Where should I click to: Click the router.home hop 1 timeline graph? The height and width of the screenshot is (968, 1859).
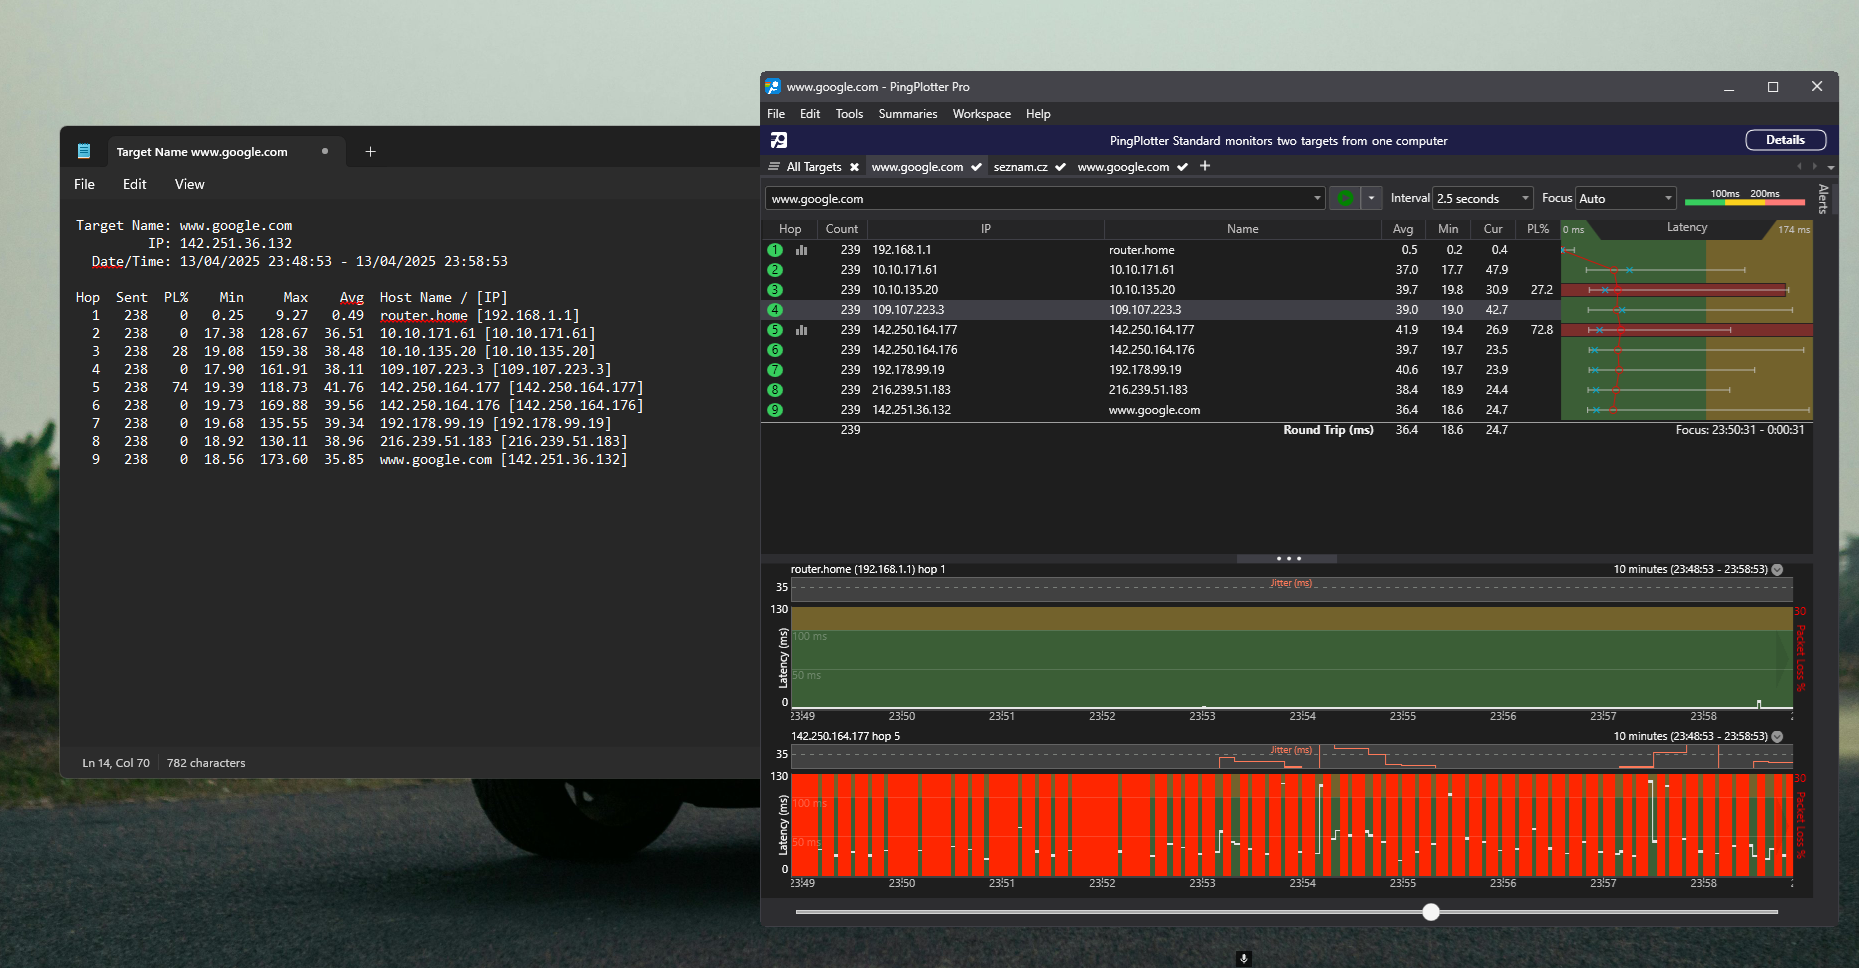pyautogui.click(x=1291, y=657)
